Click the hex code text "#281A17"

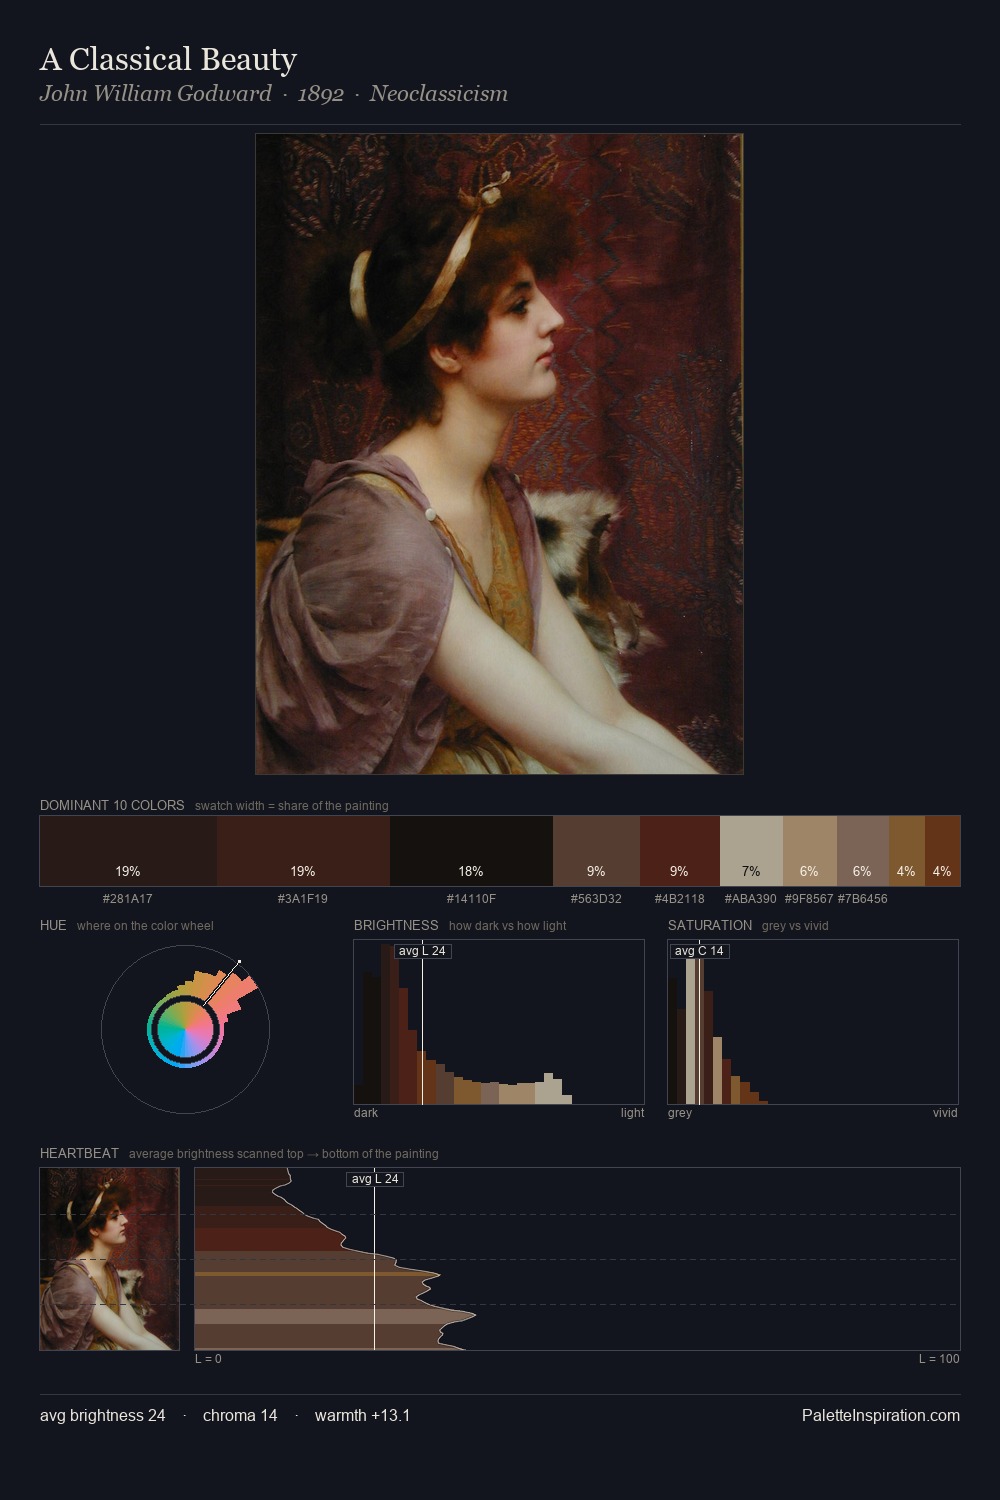pos(128,899)
